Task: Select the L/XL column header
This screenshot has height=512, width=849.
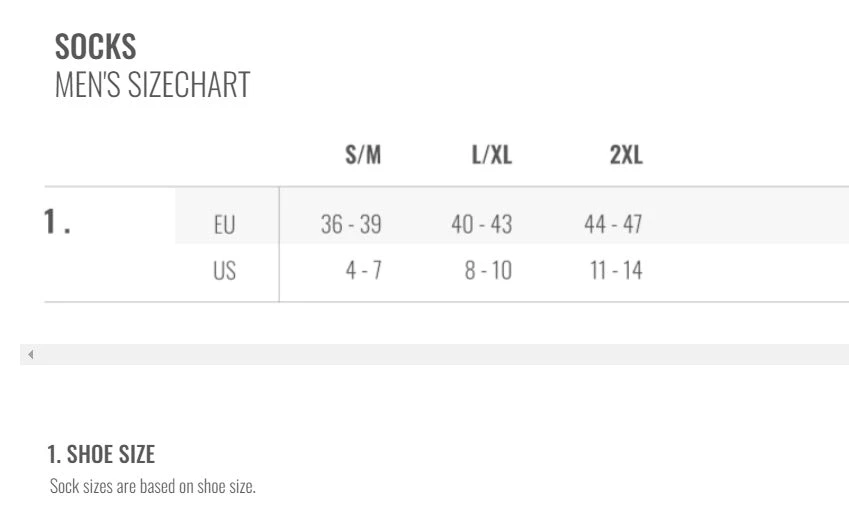Action: click(x=492, y=156)
